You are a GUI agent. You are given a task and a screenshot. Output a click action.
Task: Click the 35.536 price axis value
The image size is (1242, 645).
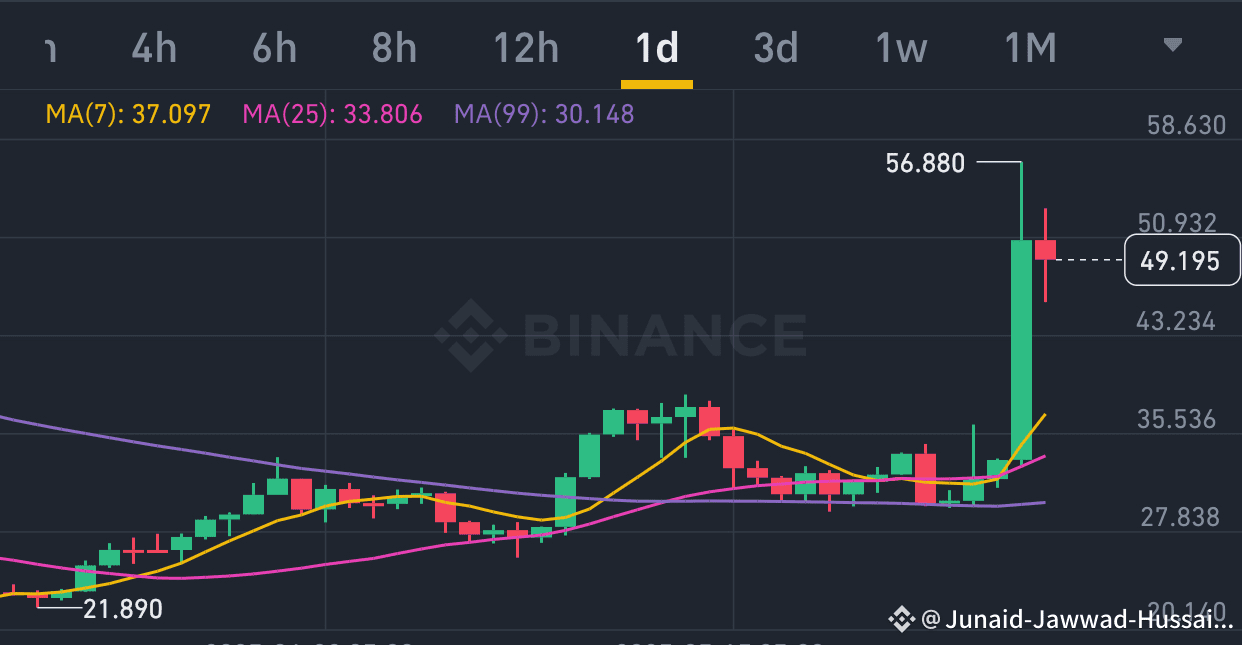click(1177, 418)
